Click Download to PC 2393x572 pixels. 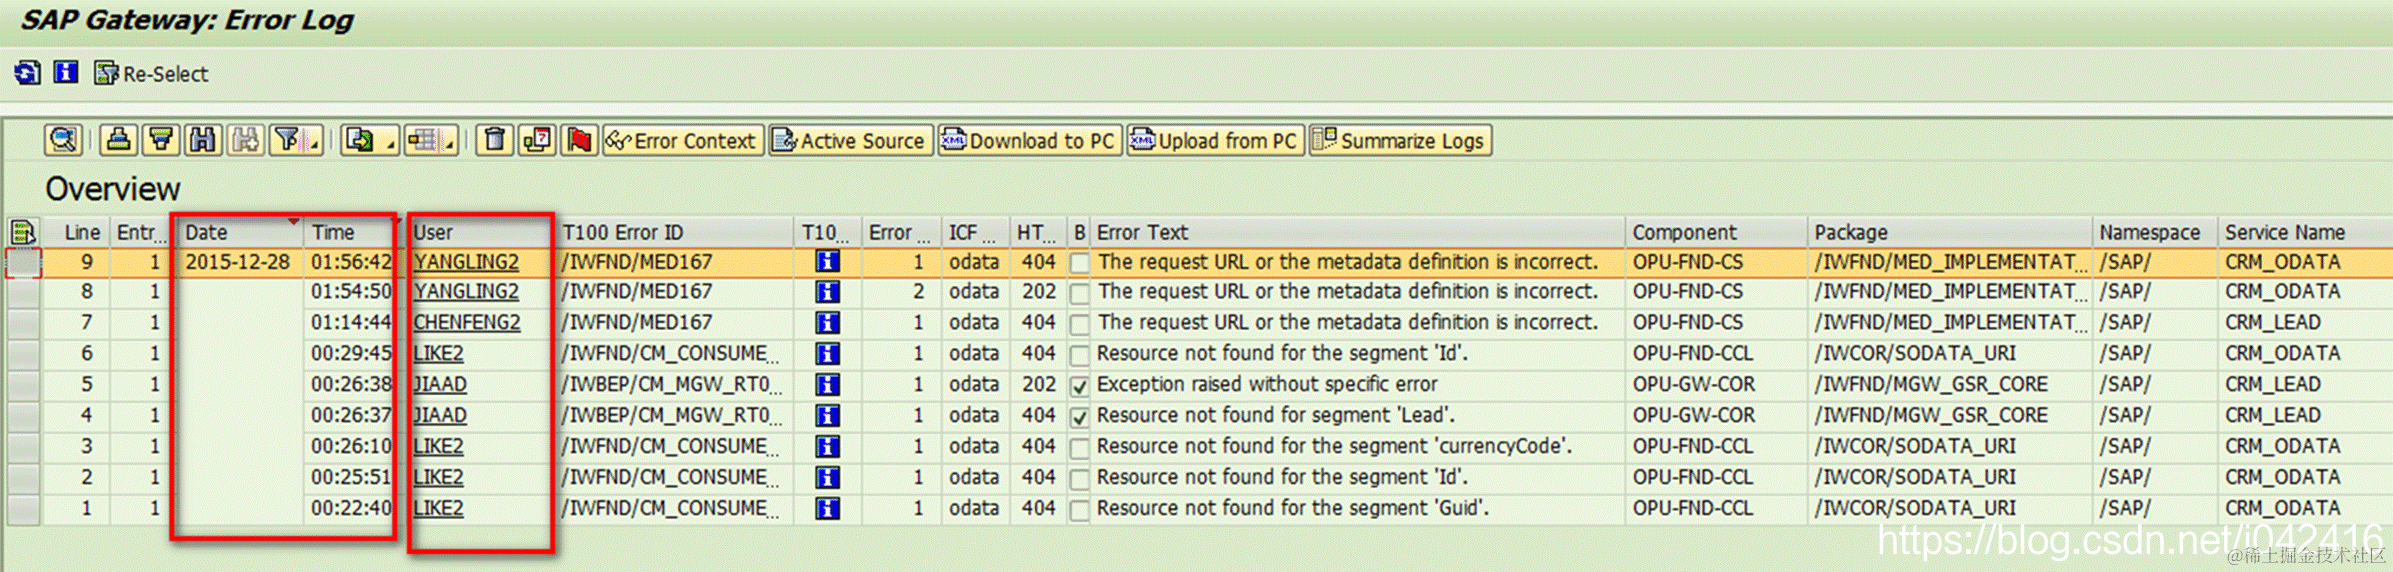pos(1029,141)
